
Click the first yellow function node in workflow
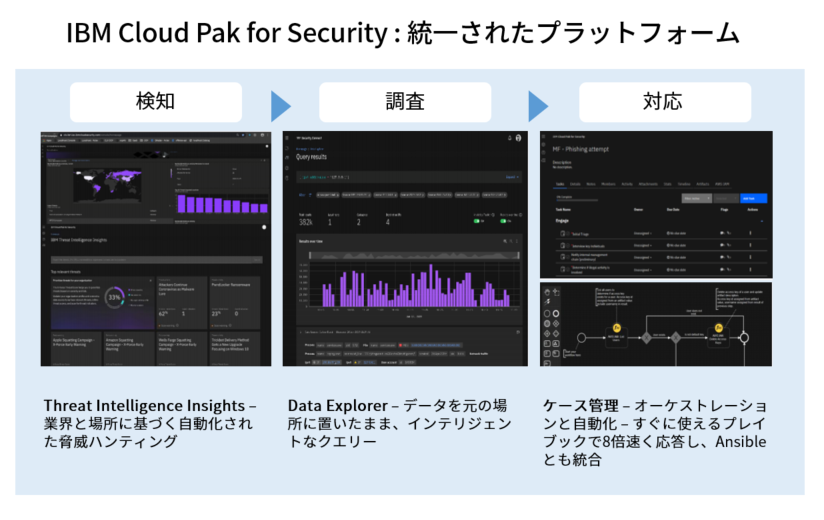(x=618, y=328)
